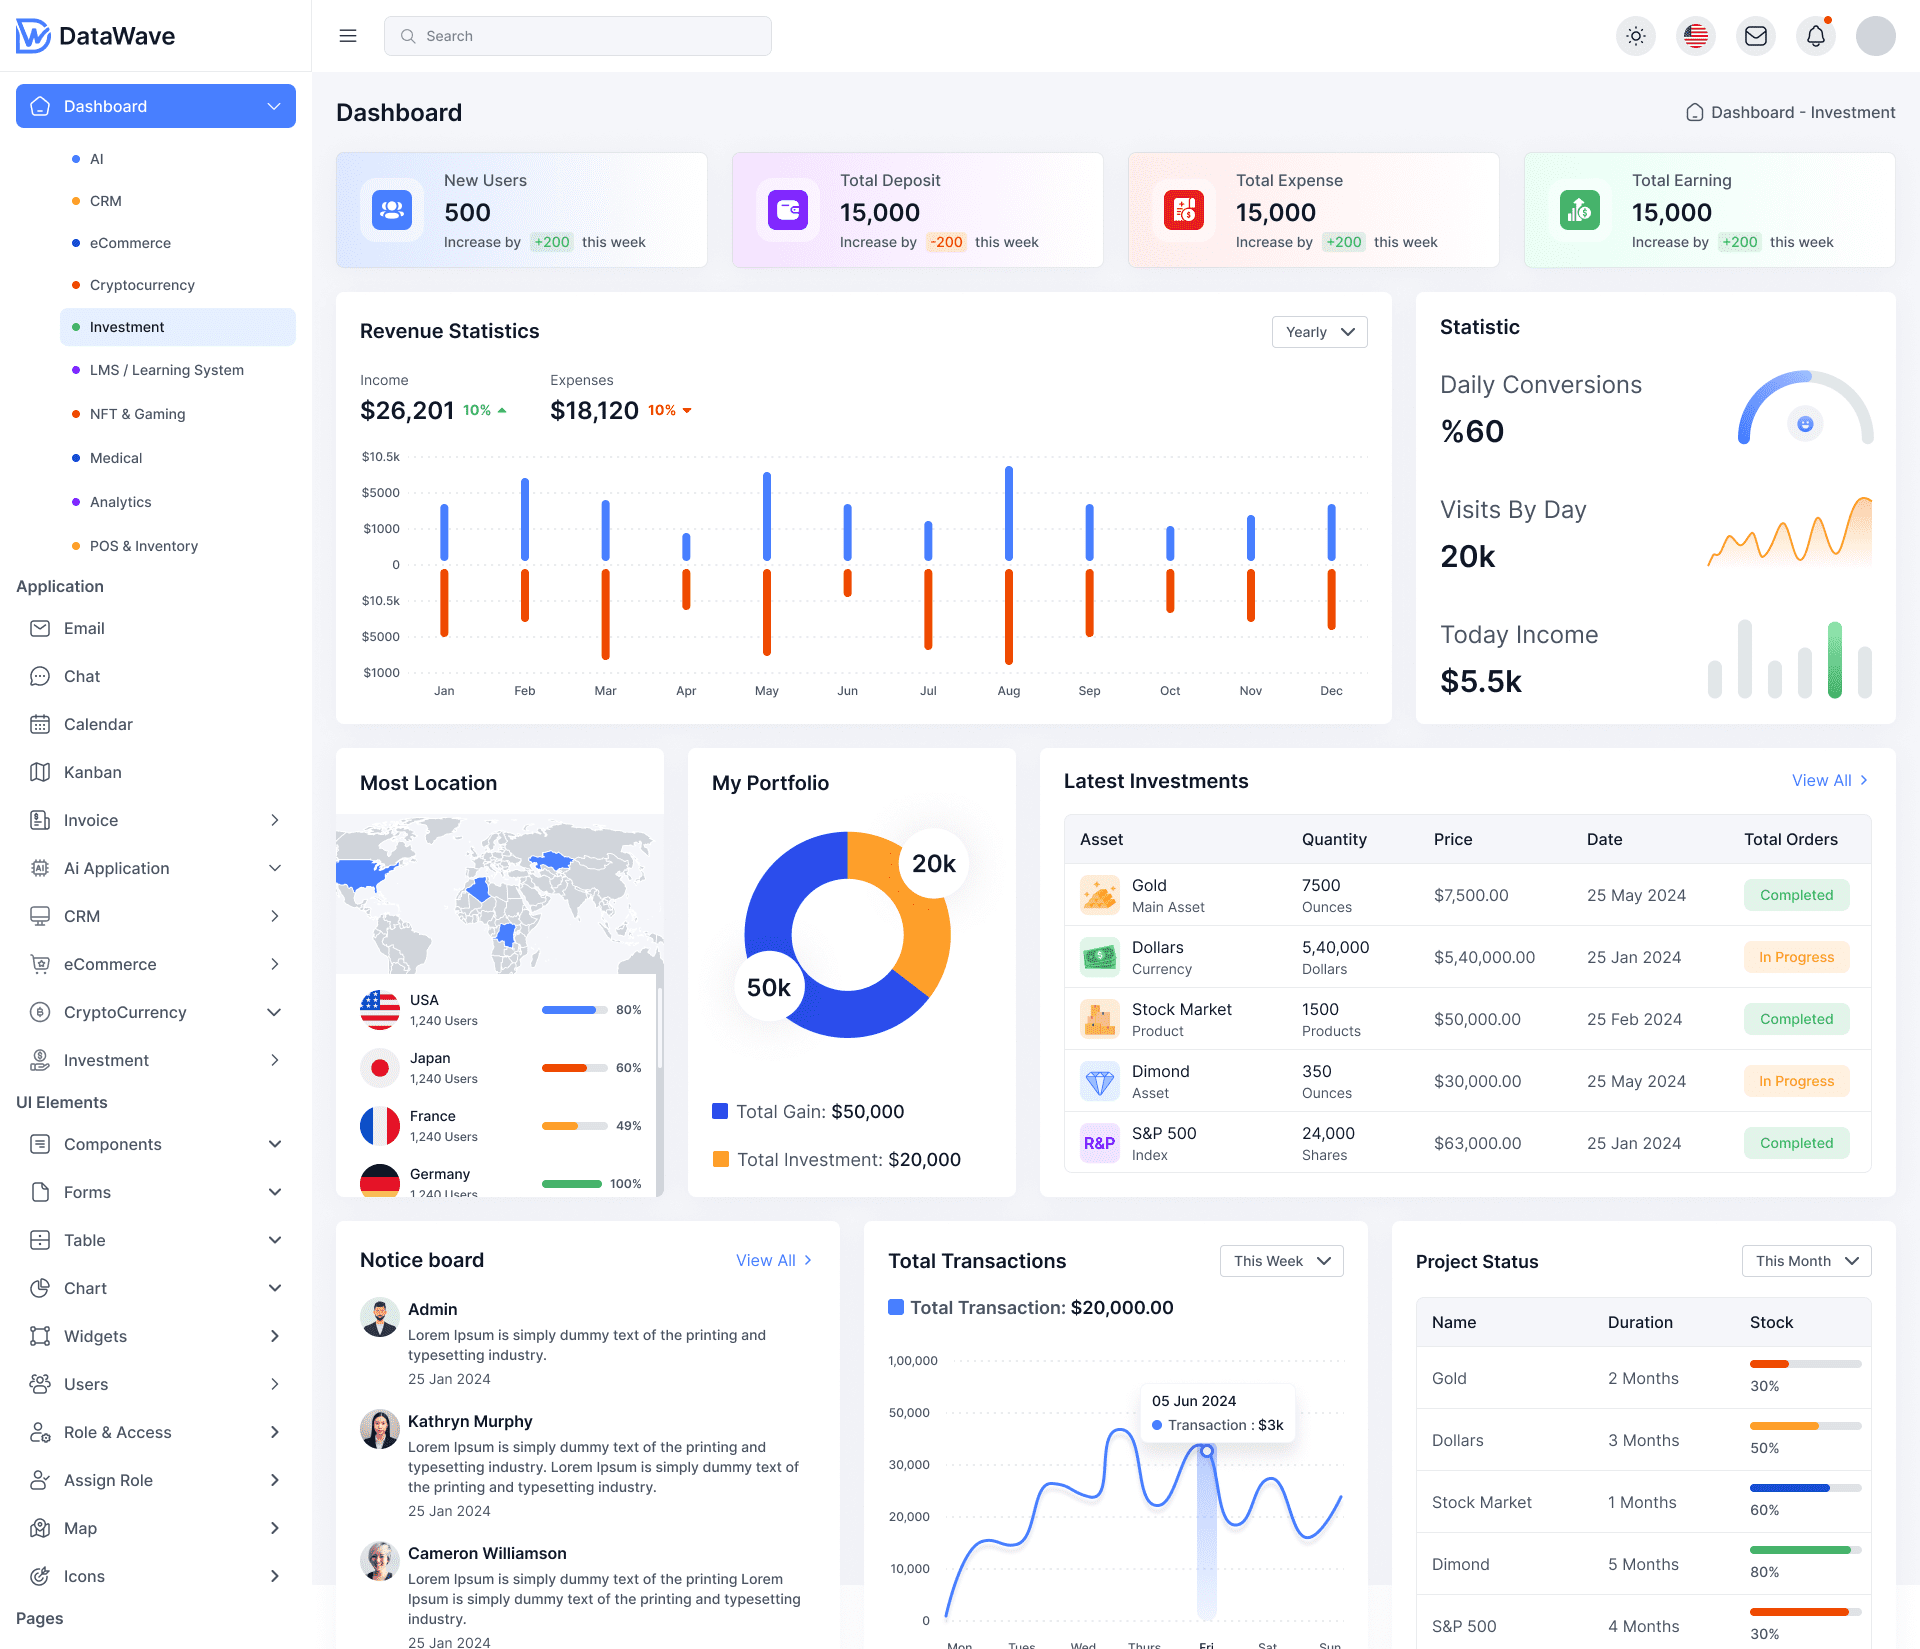Viewport: 1920px width, 1649px height.
Task: Click View All on the Notice board
Action: [x=774, y=1260]
